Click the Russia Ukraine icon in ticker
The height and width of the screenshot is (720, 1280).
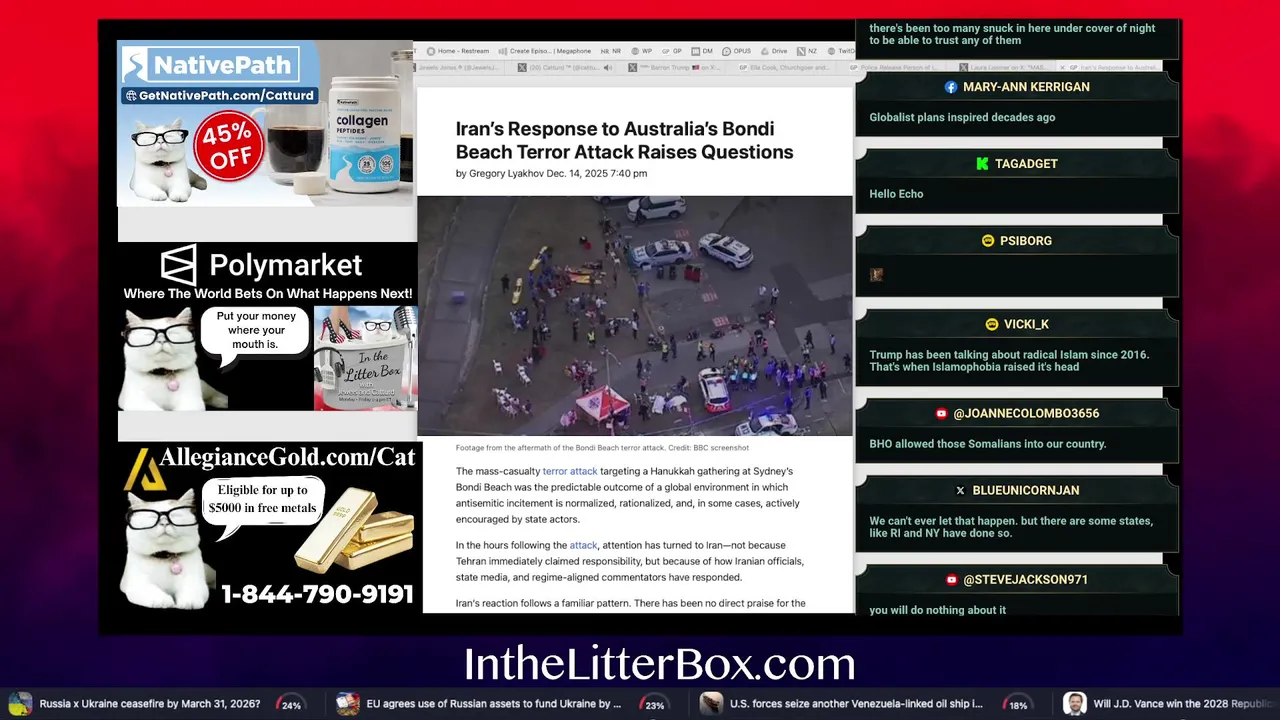pyautogui.click(x=20, y=704)
